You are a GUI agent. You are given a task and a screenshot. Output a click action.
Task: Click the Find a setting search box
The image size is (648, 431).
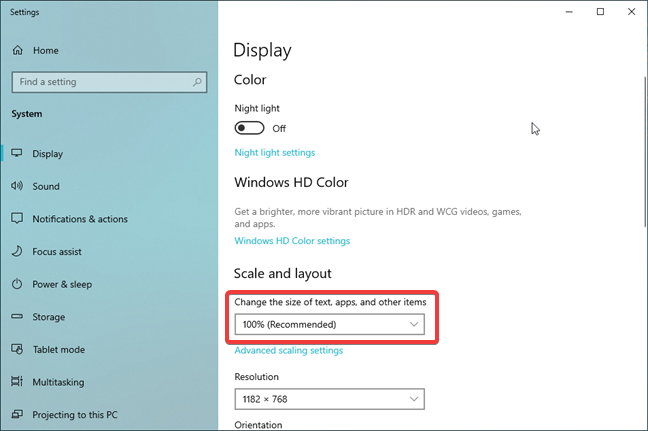pos(109,82)
